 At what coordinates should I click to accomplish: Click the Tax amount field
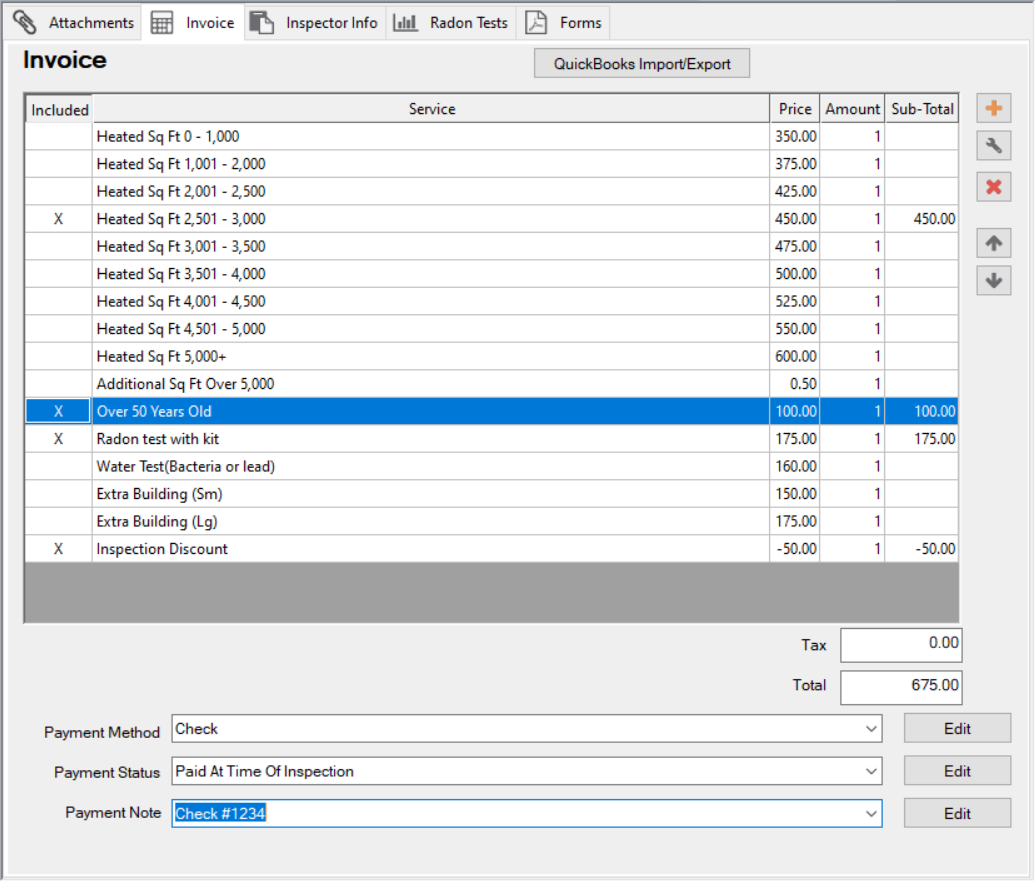[901, 645]
